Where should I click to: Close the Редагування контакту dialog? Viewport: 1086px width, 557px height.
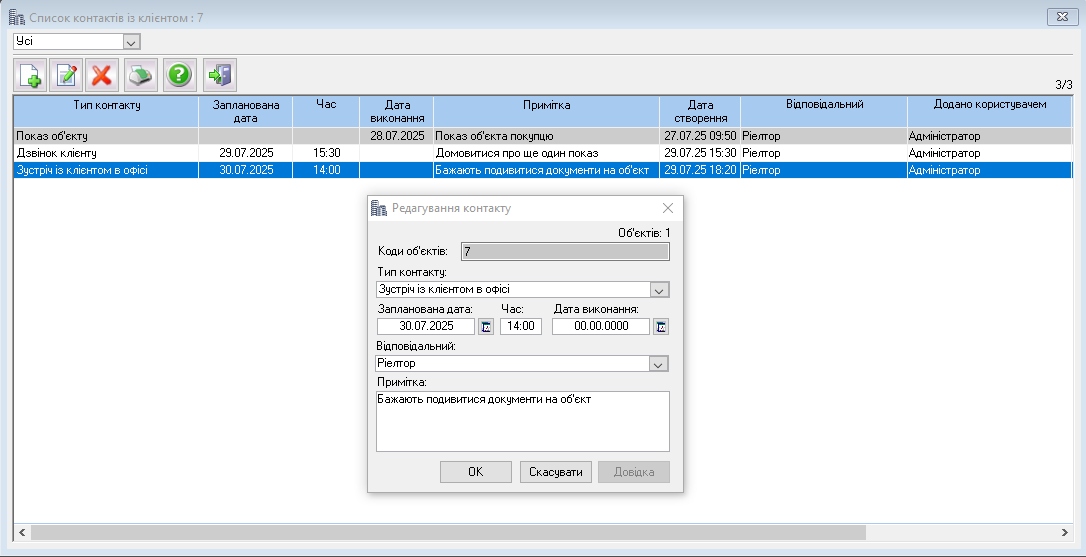coord(668,208)
